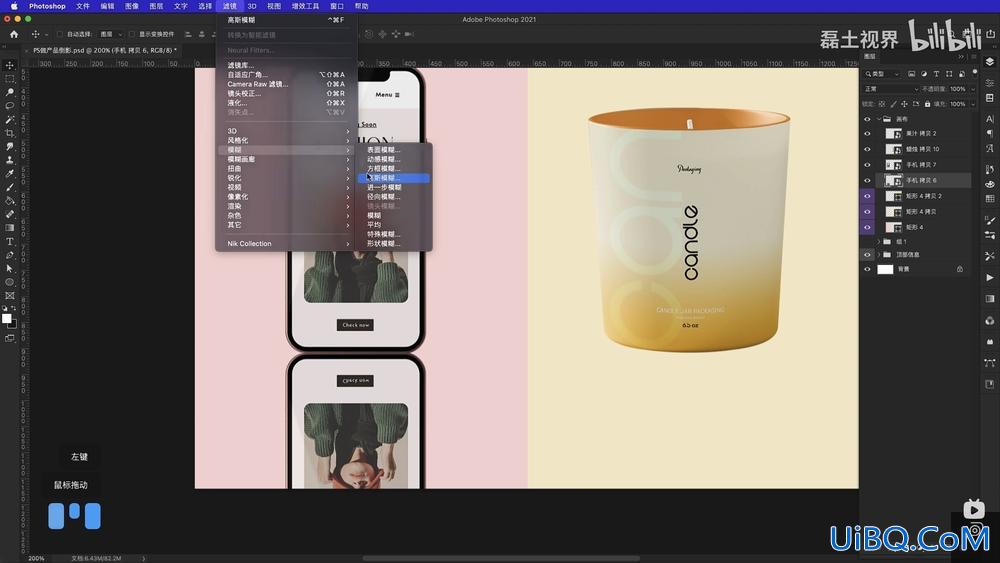Hide the 蜡烛 拷贝 10 layer
This screenshot has height=563, width=1000.
click(867, 149)
